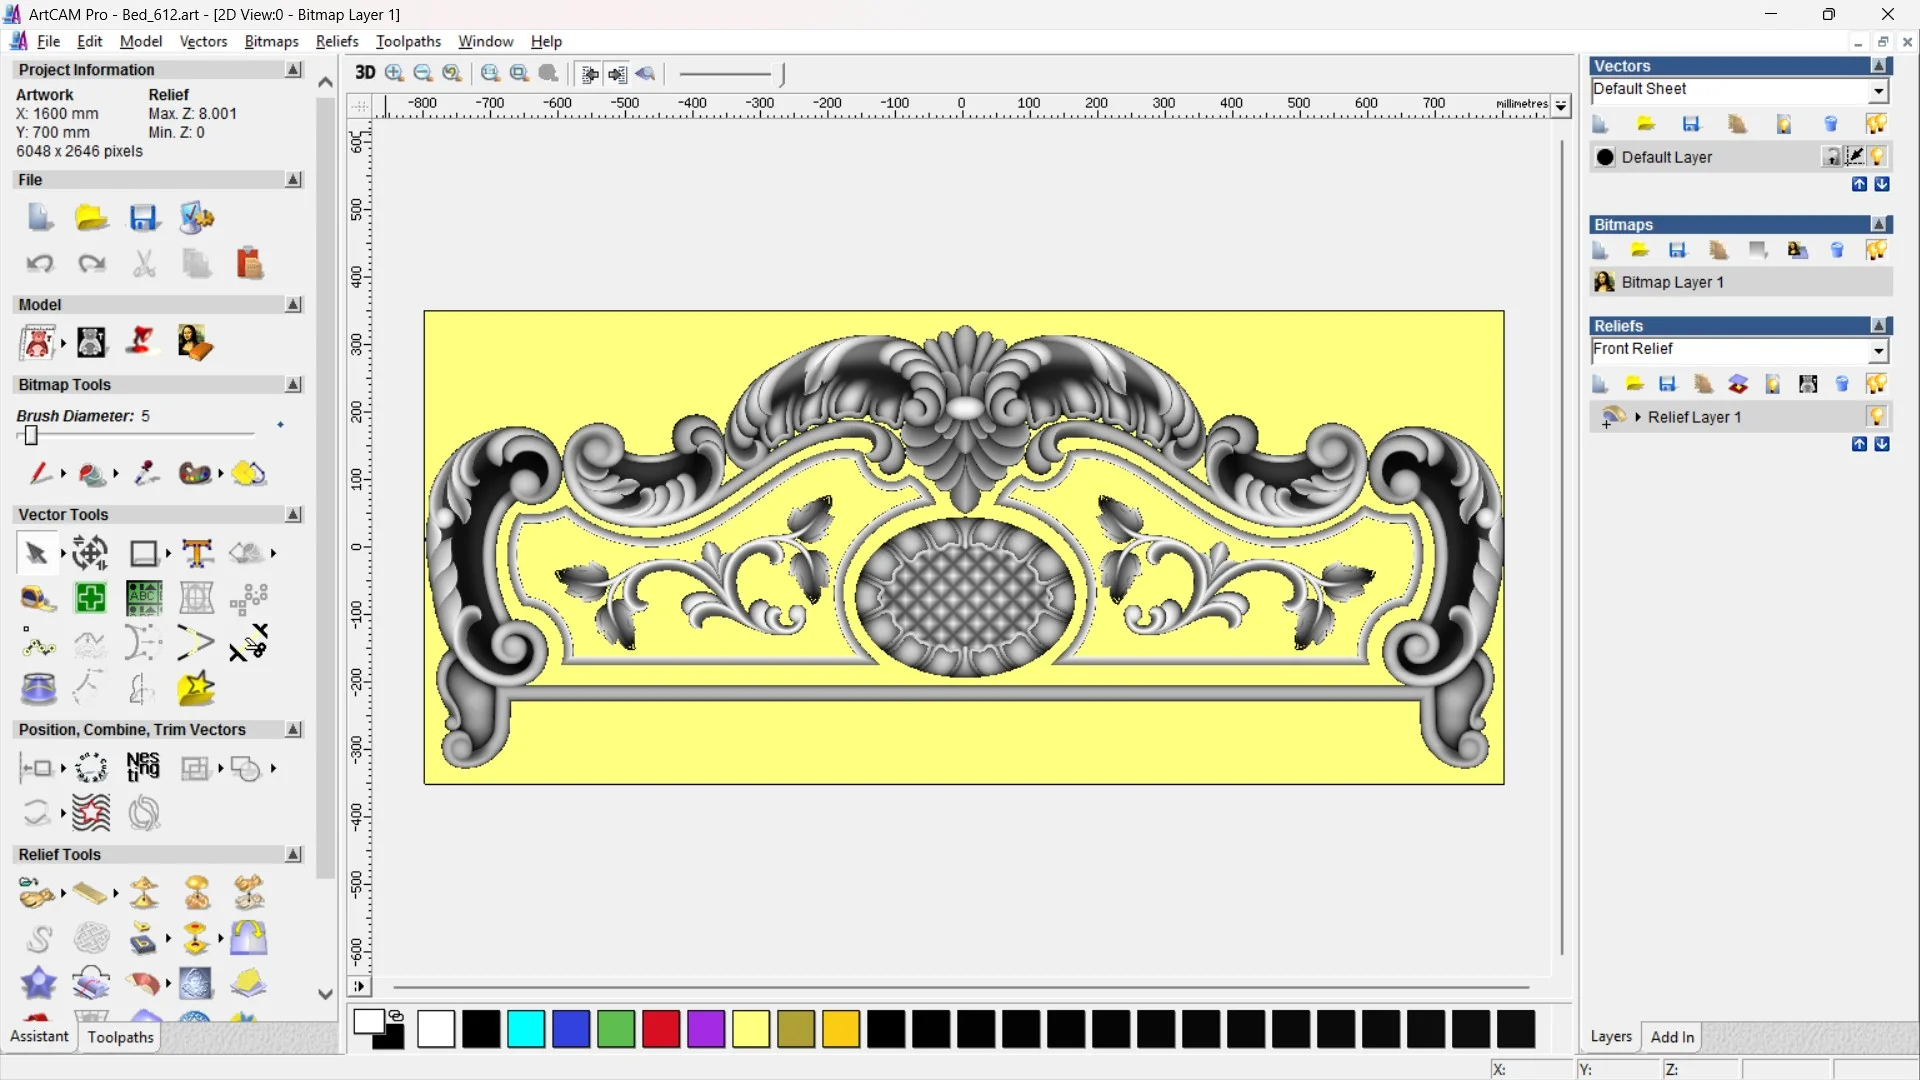Select Bitmap Layer 1 in list
This screenshot has width=1920, height=1080.
(x=1672, y=283)
